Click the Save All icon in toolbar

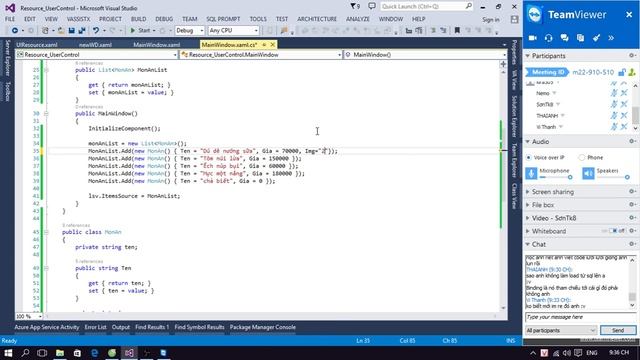click(82, 31)
